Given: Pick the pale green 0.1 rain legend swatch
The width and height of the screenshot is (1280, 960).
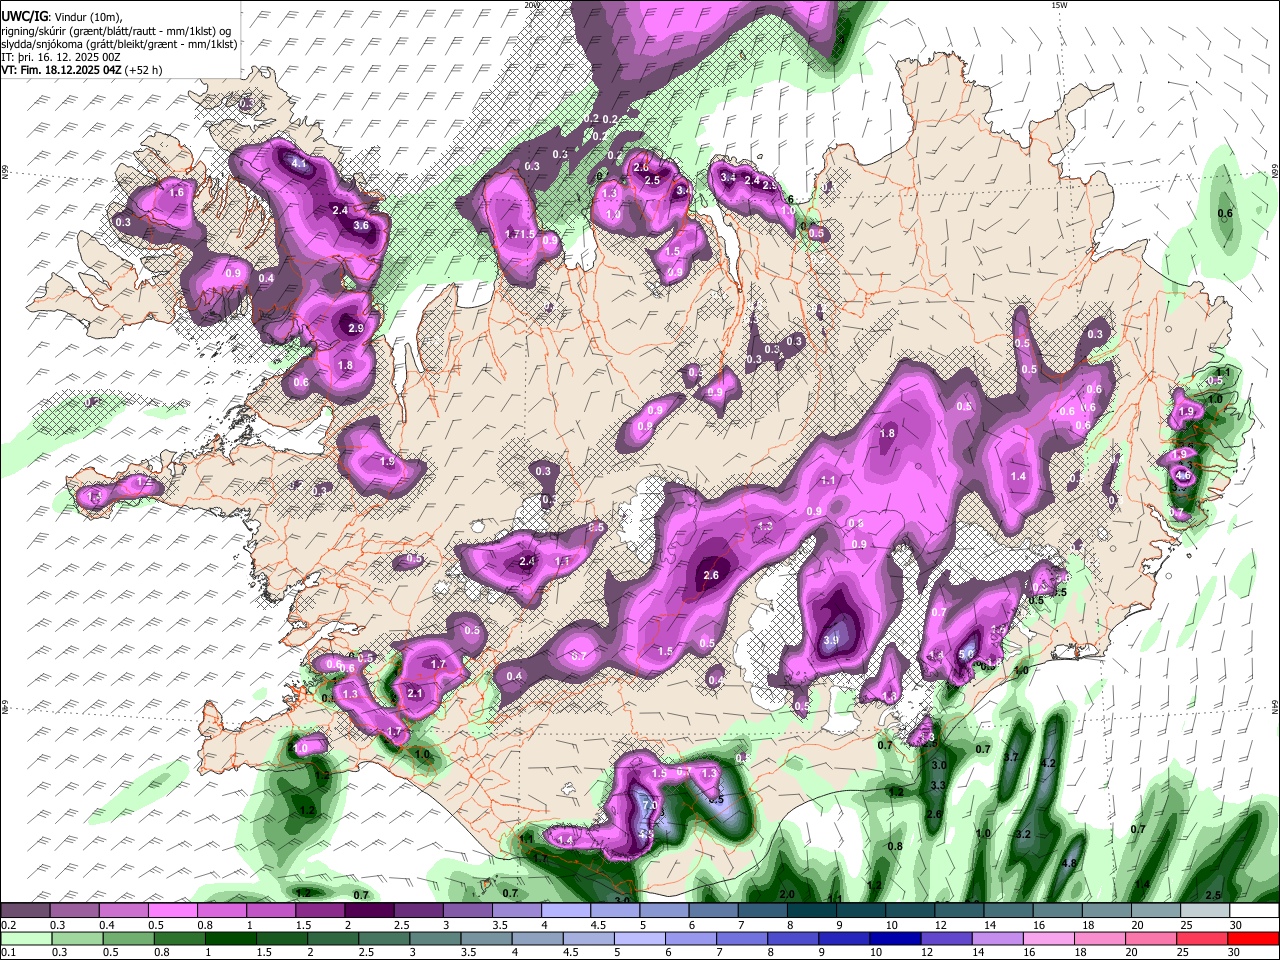Looking at the screenshot, I should pyautogui.click(x=25, y=938).
